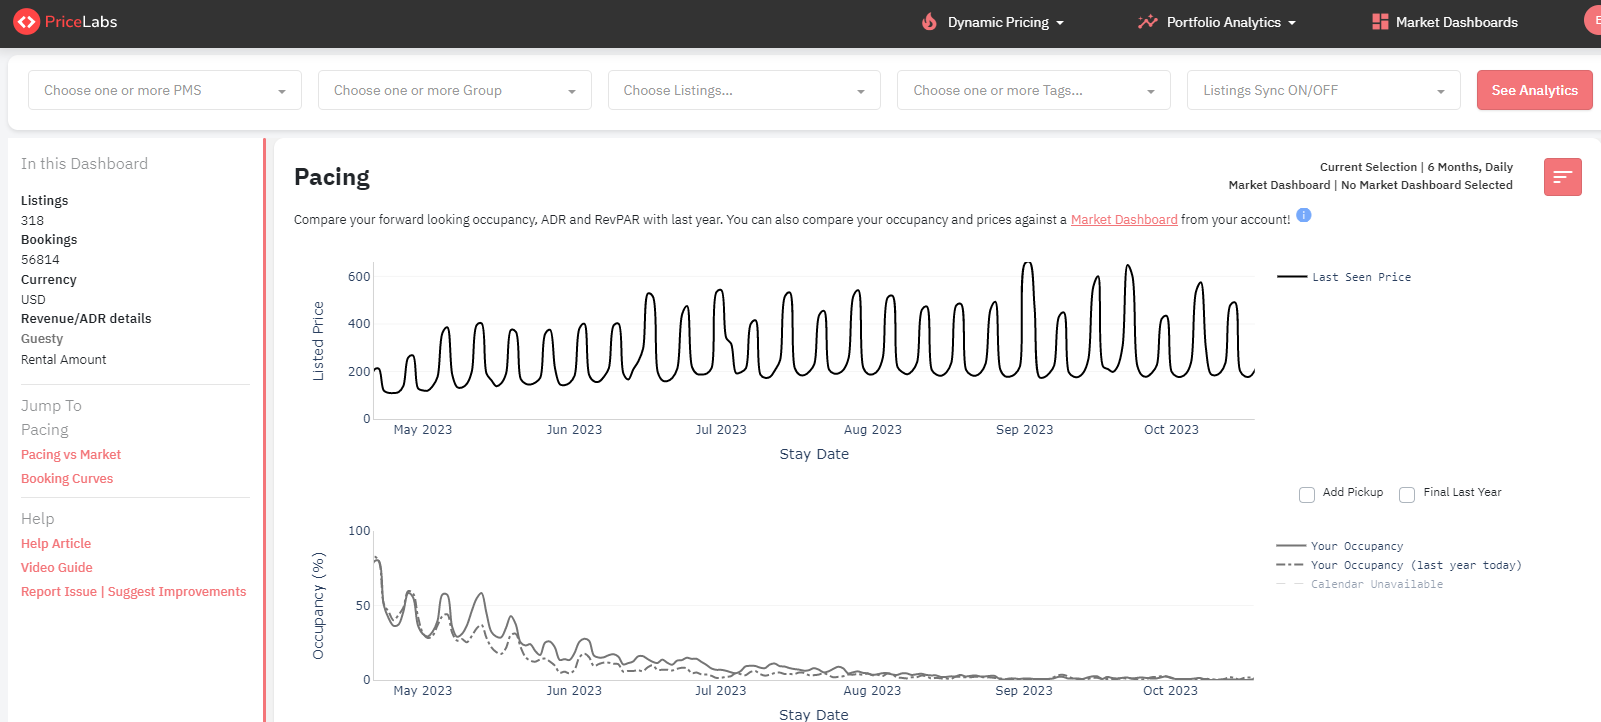Click the See Analytics button
The height and width of the screenshot is (722, 1601).
click(1534, 90)
